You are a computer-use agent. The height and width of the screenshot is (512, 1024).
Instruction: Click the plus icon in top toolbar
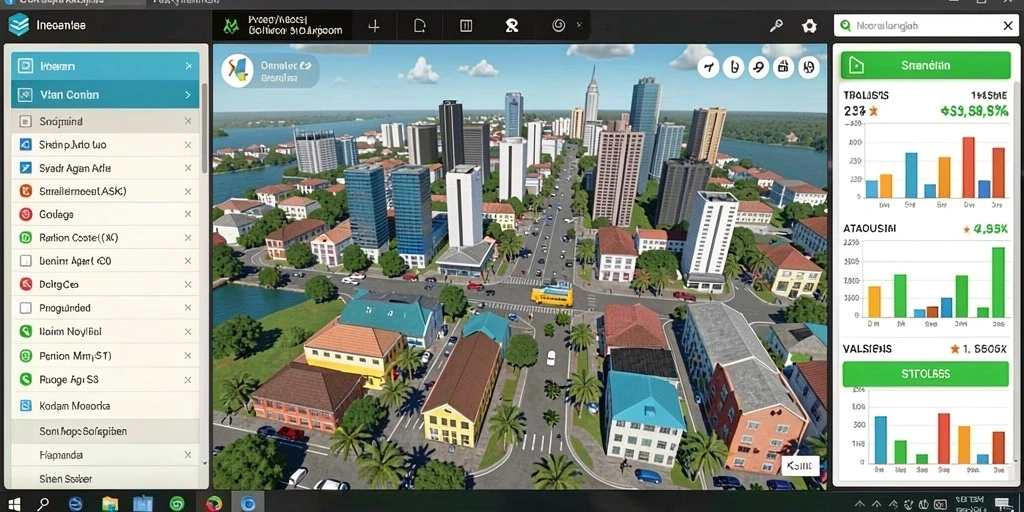tap(374, 26)
